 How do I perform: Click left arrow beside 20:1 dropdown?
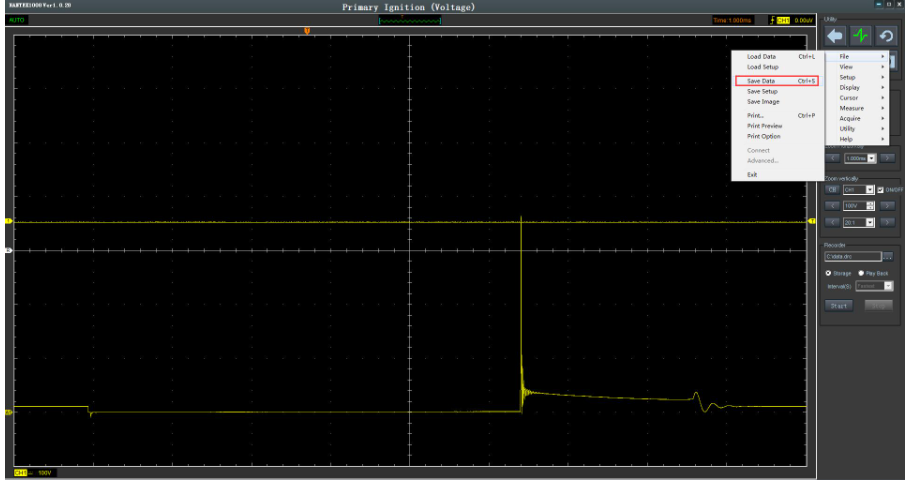(832, 223)
